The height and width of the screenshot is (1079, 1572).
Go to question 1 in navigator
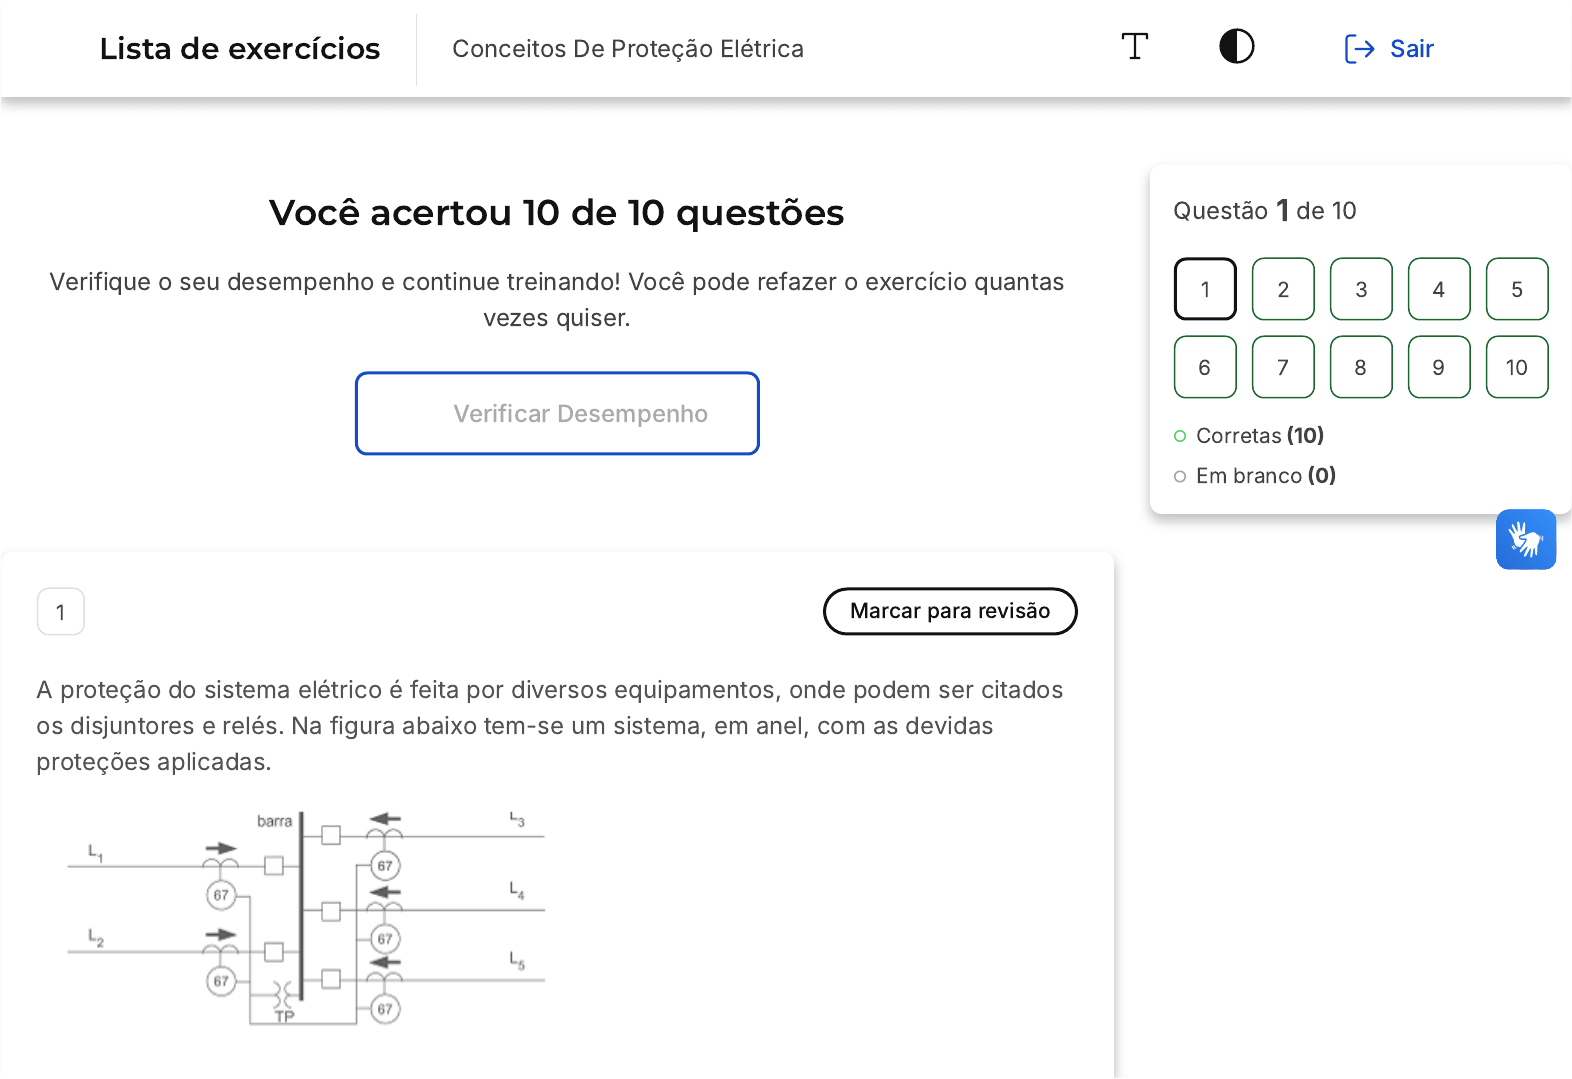click(x=1205, y=289)
